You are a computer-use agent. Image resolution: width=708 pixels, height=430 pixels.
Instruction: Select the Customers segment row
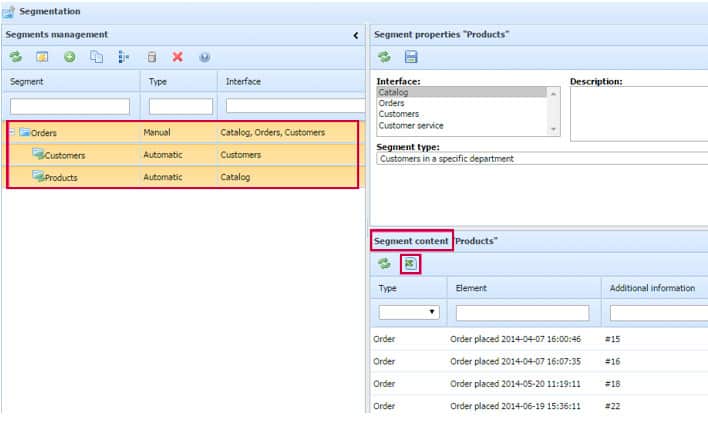click(183, 155)
